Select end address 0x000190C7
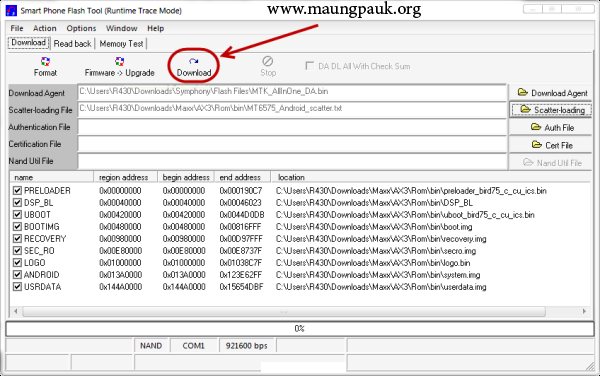The height and width of the screenshot is (376, 600). pos(241,190)
